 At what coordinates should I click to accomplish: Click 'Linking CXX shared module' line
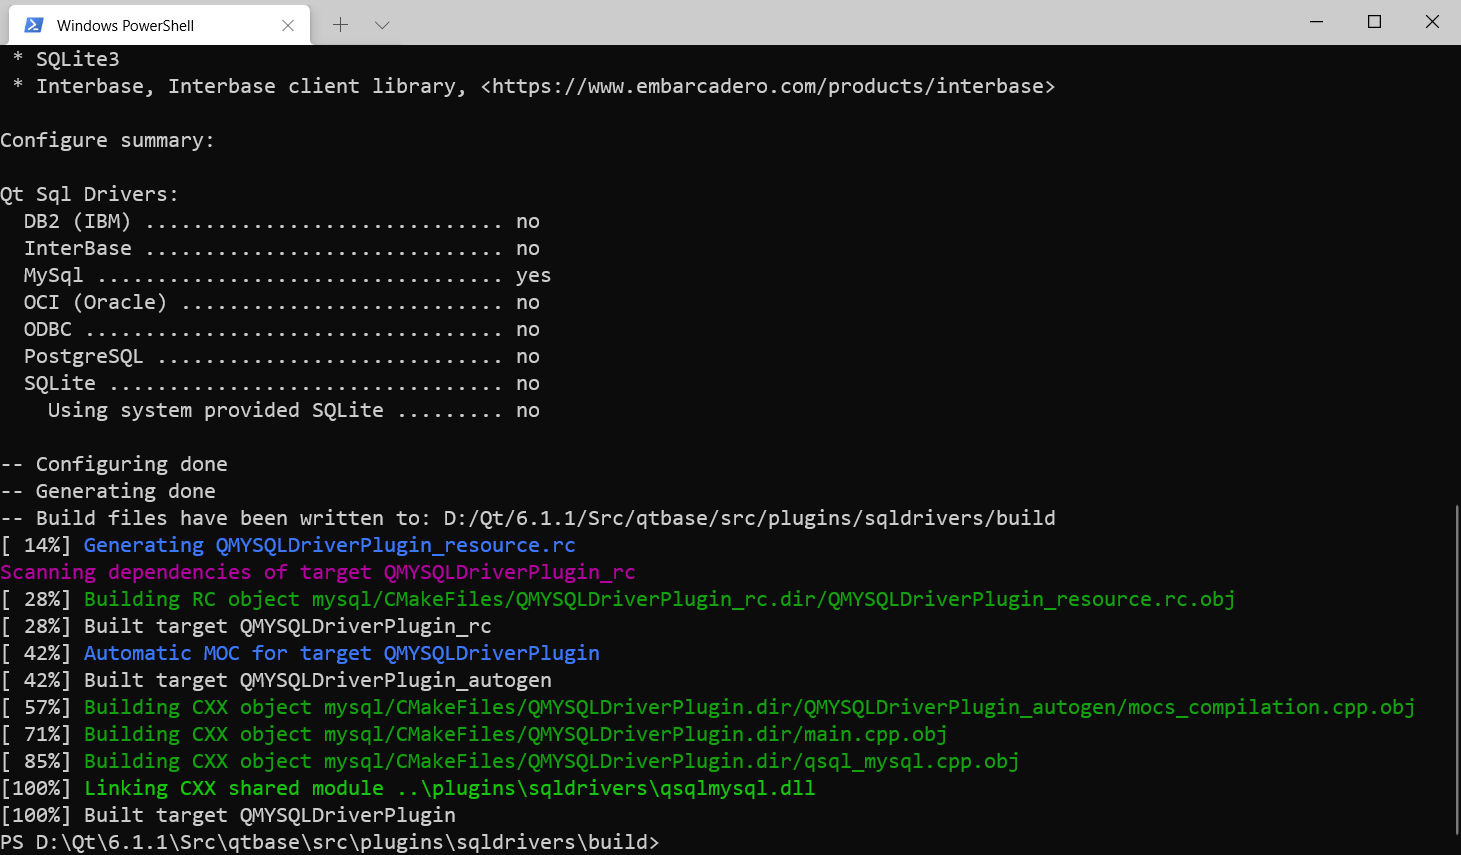click(x=408, y=788)
